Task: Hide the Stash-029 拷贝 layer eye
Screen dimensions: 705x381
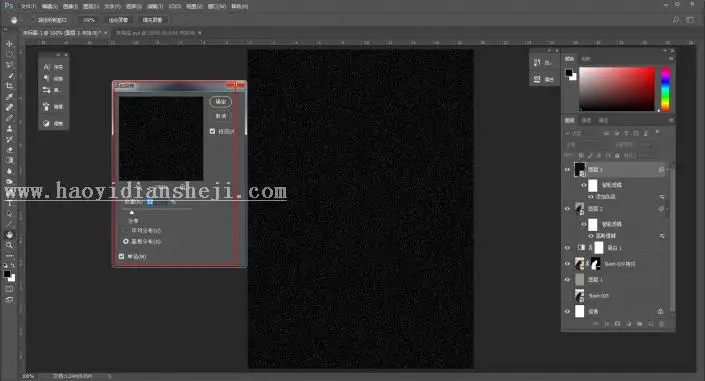Action: (x=567, y=264)
